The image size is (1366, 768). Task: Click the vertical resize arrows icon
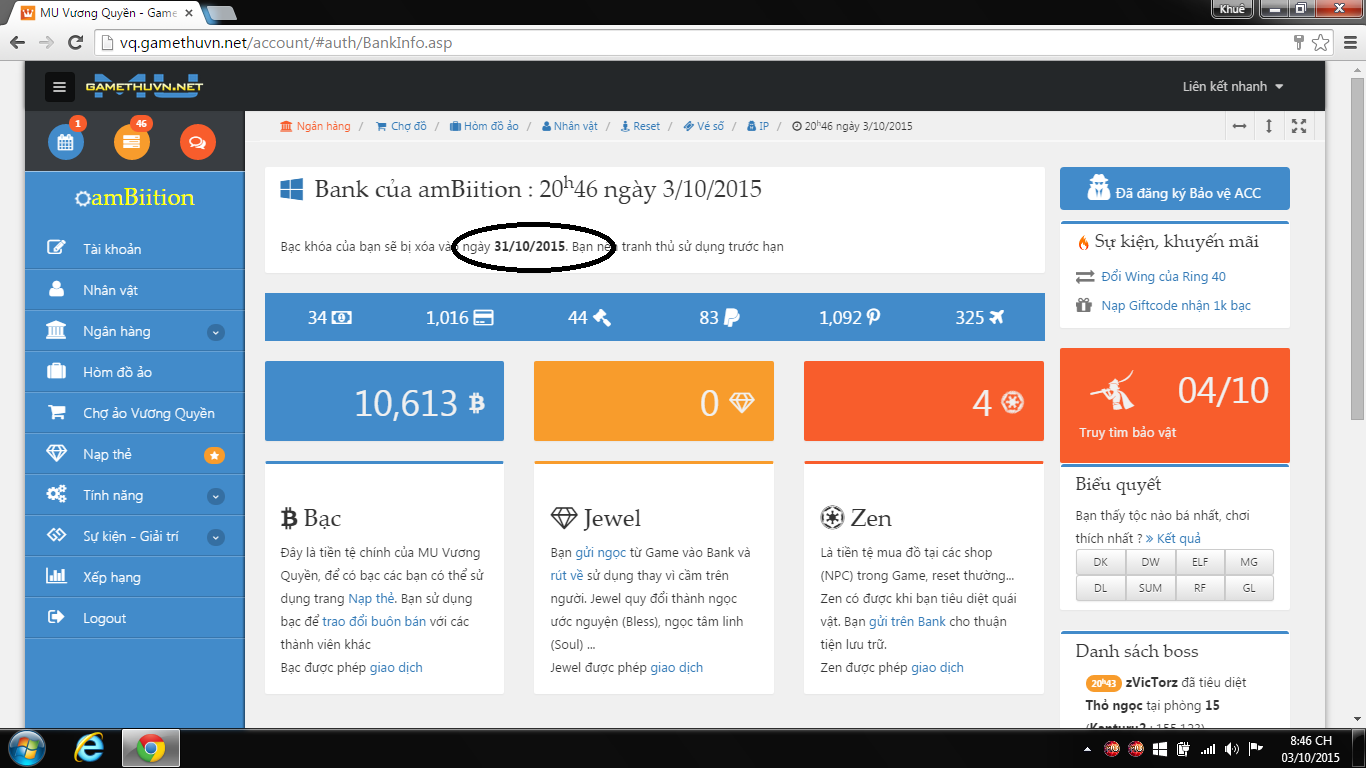pos(1269,126)
